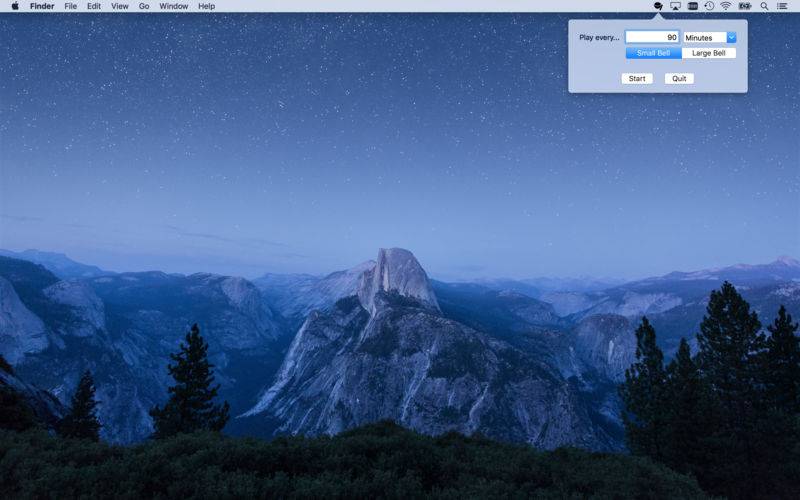This screenshot has width=800, height=500.
Task: Open the Go menu
Action: coord(144,6)
